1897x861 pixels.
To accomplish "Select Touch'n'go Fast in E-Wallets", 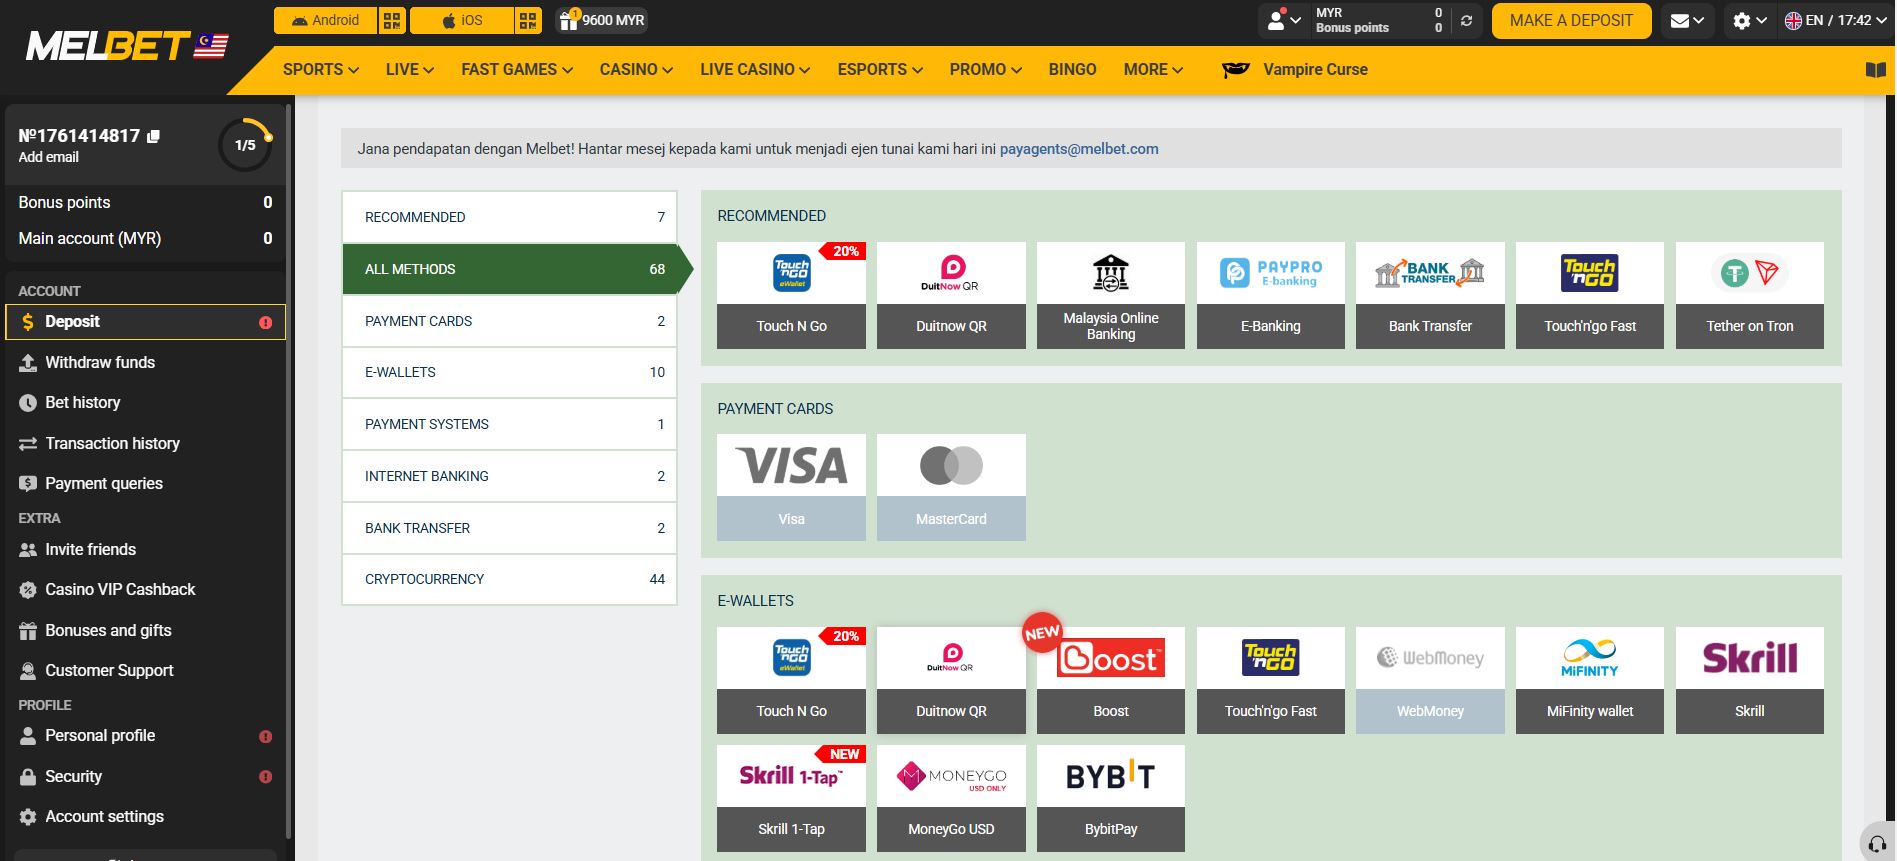I will click(1270, 680).
